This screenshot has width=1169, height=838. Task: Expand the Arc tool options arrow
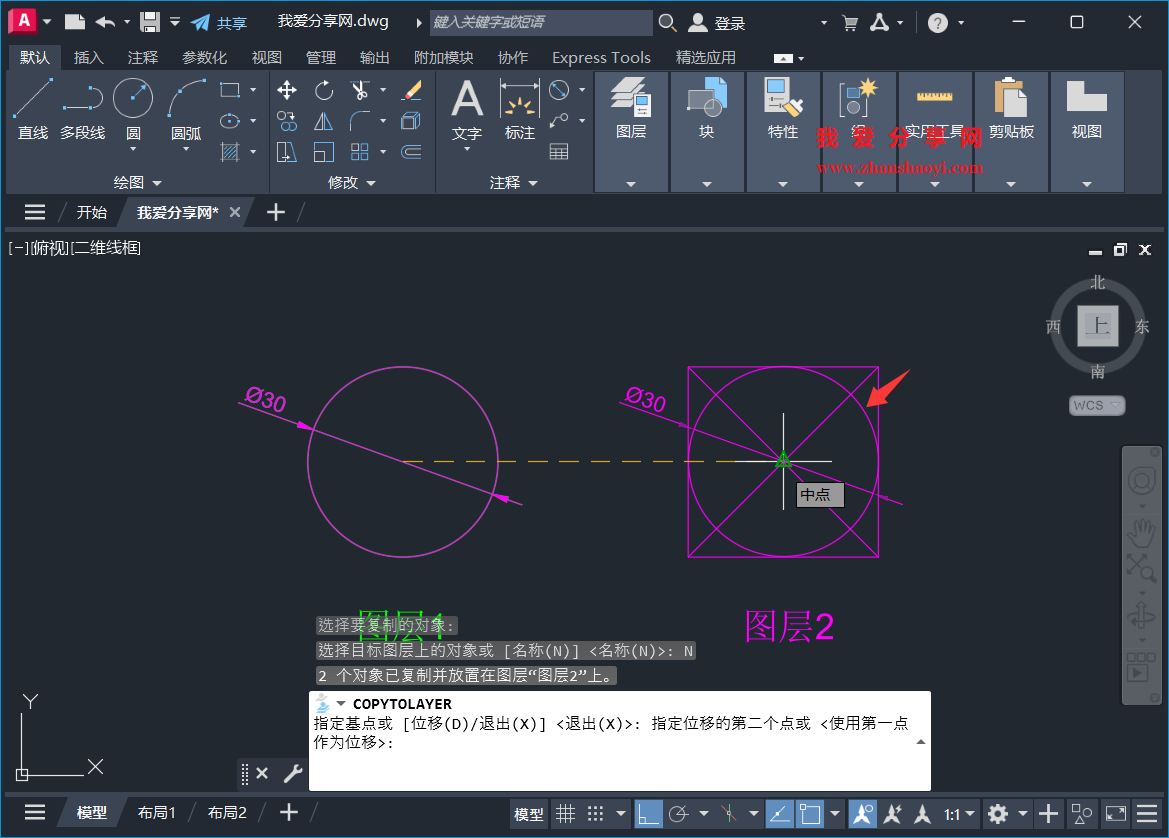pos(186,150)
